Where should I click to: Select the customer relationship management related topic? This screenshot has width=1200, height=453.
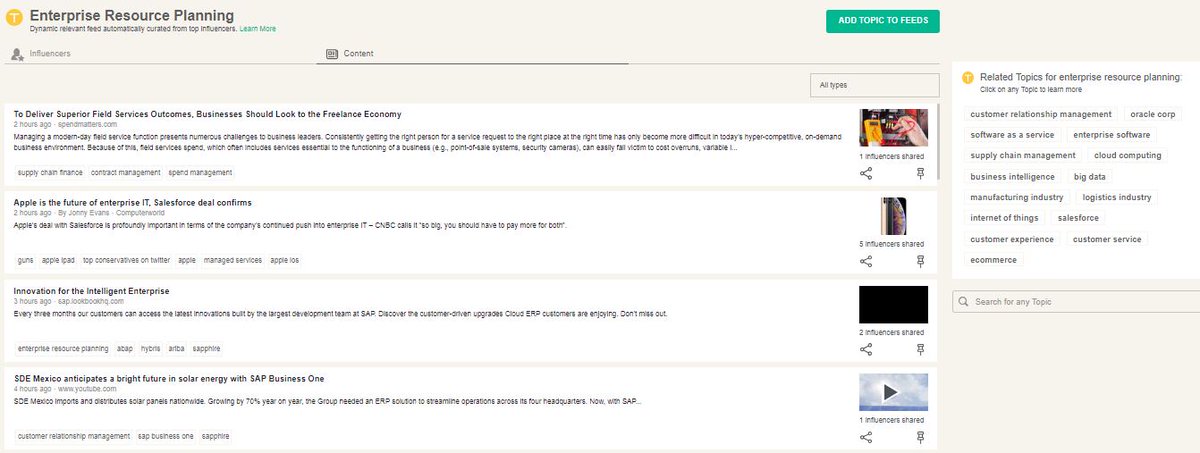tap(1041, 114)
